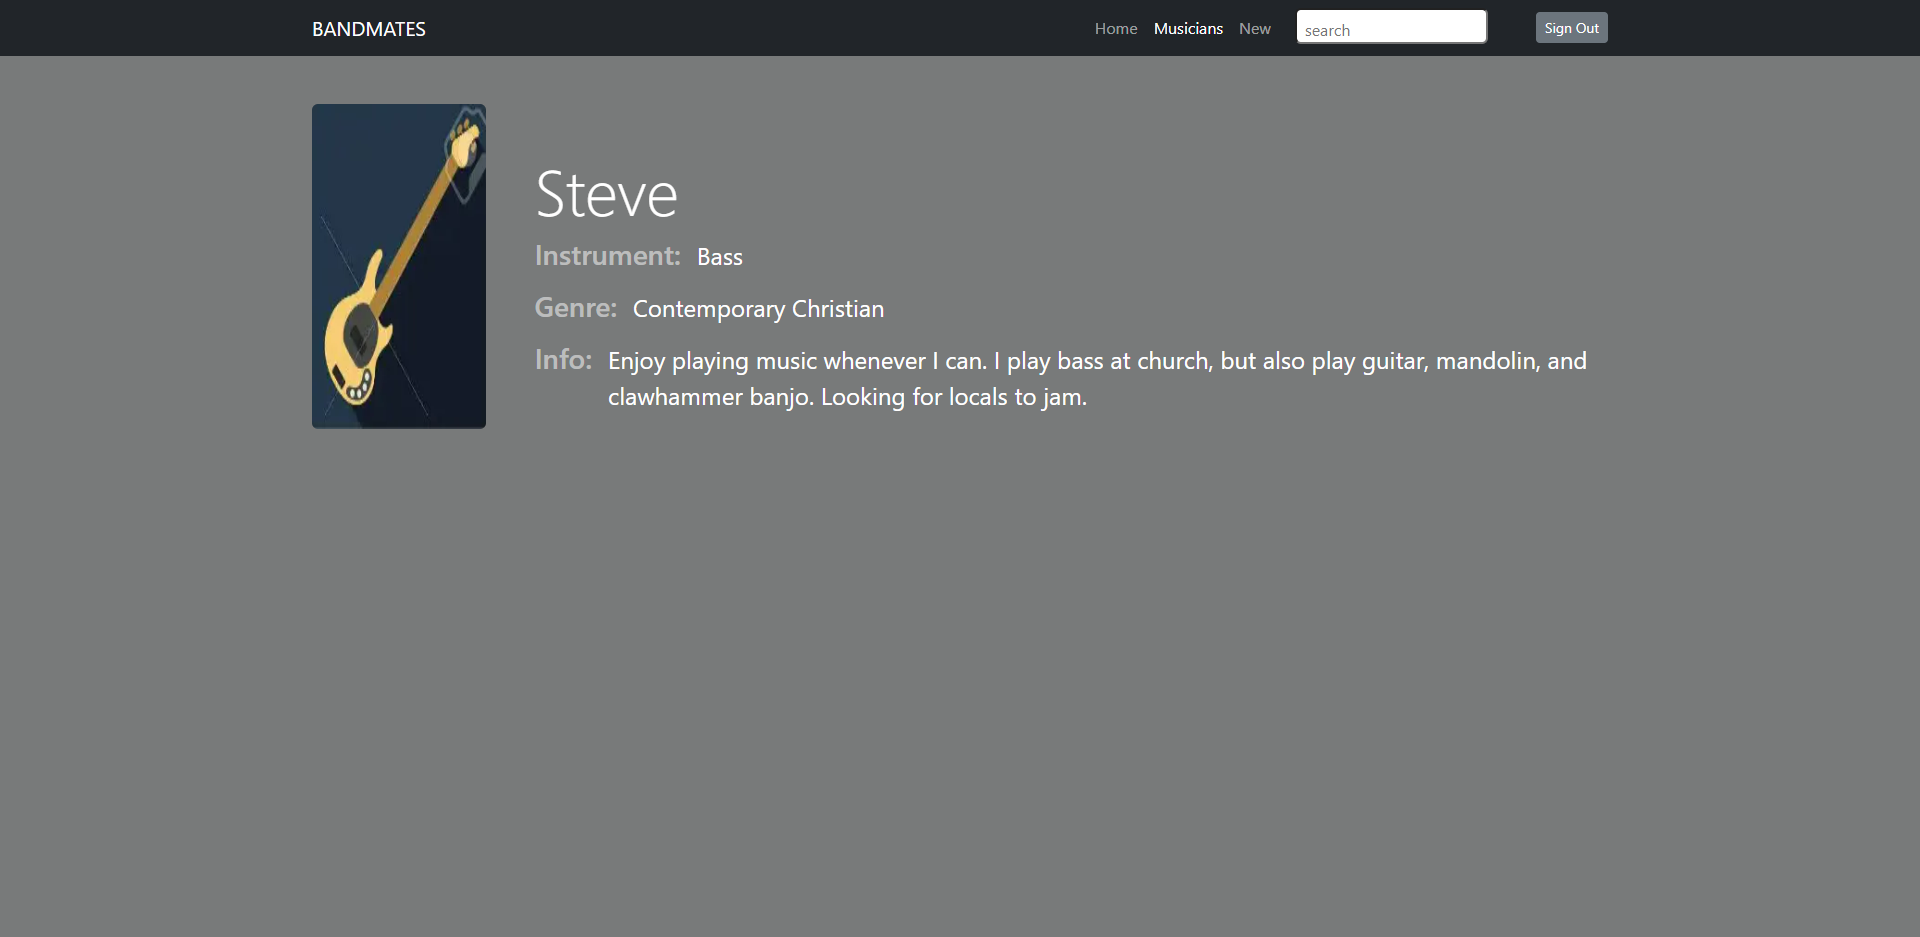Click inside the search field to type

point(1391,26)
